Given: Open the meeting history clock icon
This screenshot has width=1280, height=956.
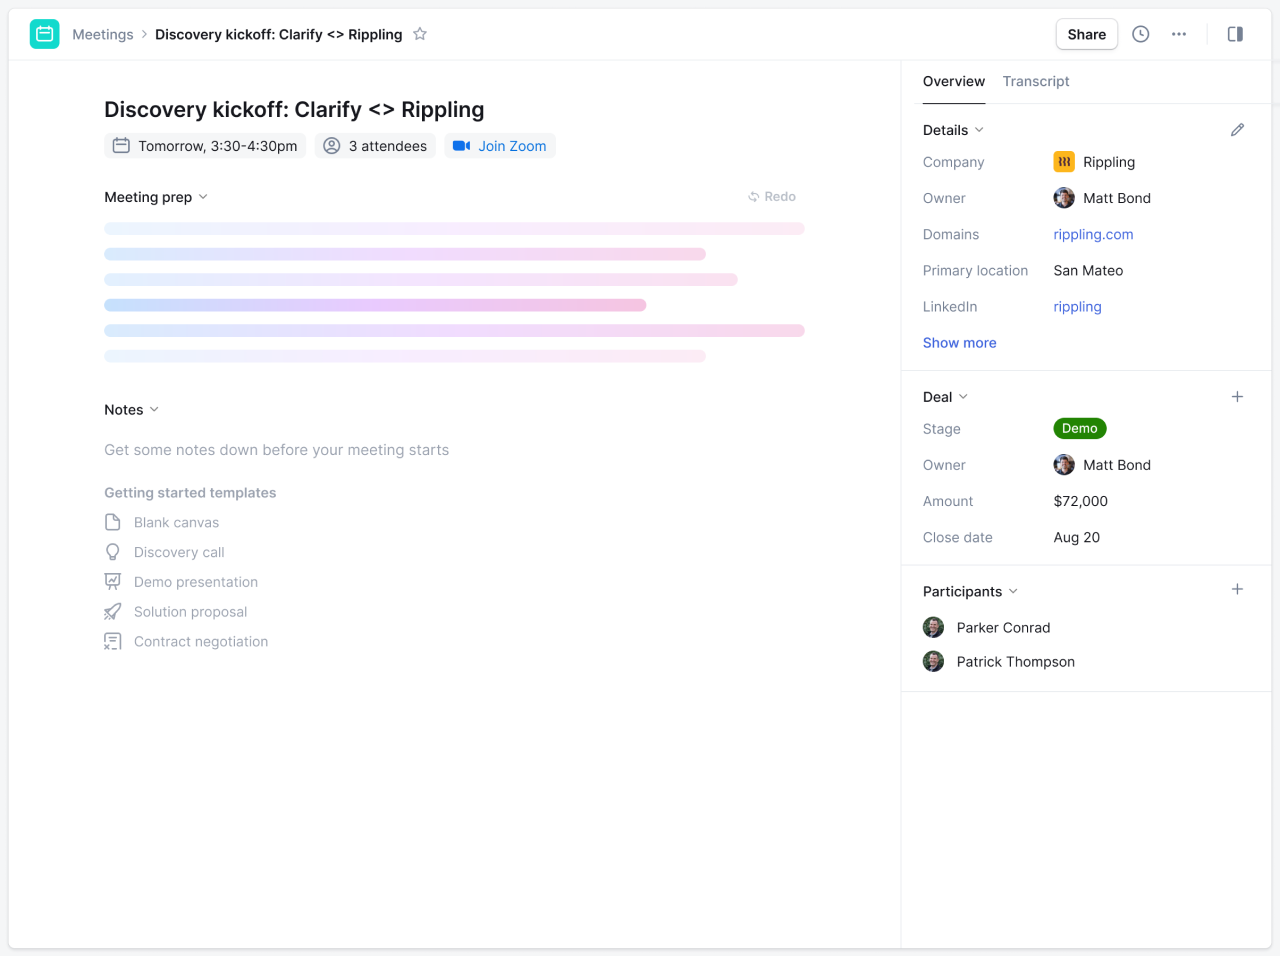Looking at the screenshot, I should point(1141,34).
